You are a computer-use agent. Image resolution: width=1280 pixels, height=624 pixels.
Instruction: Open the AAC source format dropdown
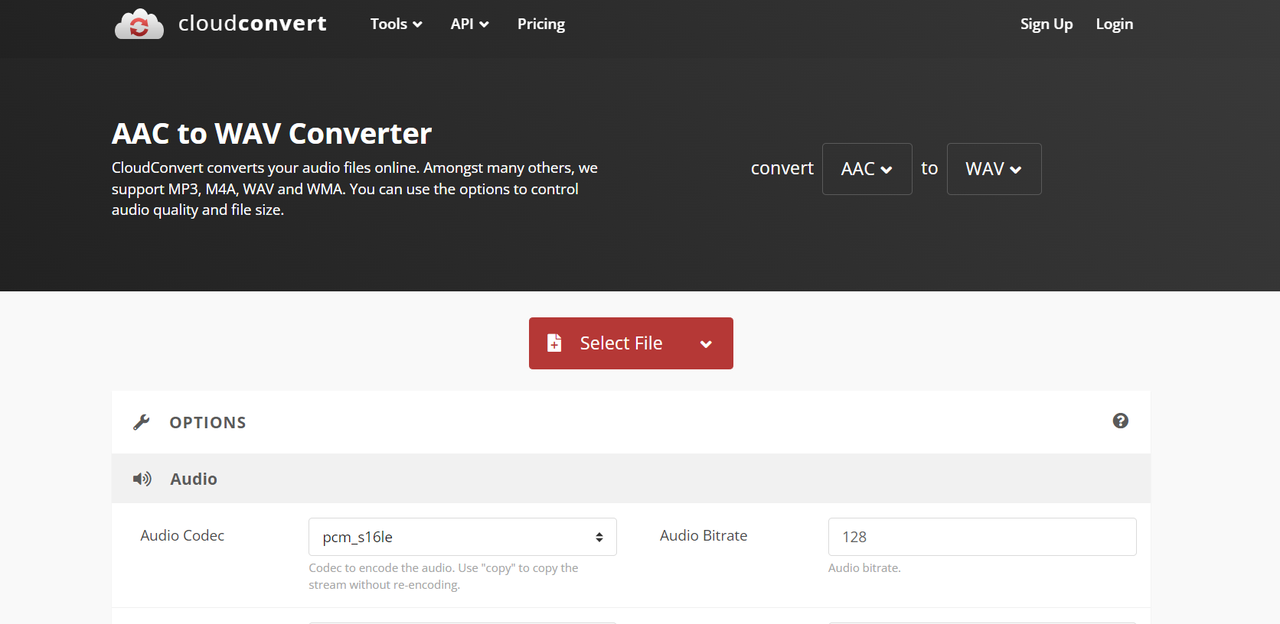(867, 169)
